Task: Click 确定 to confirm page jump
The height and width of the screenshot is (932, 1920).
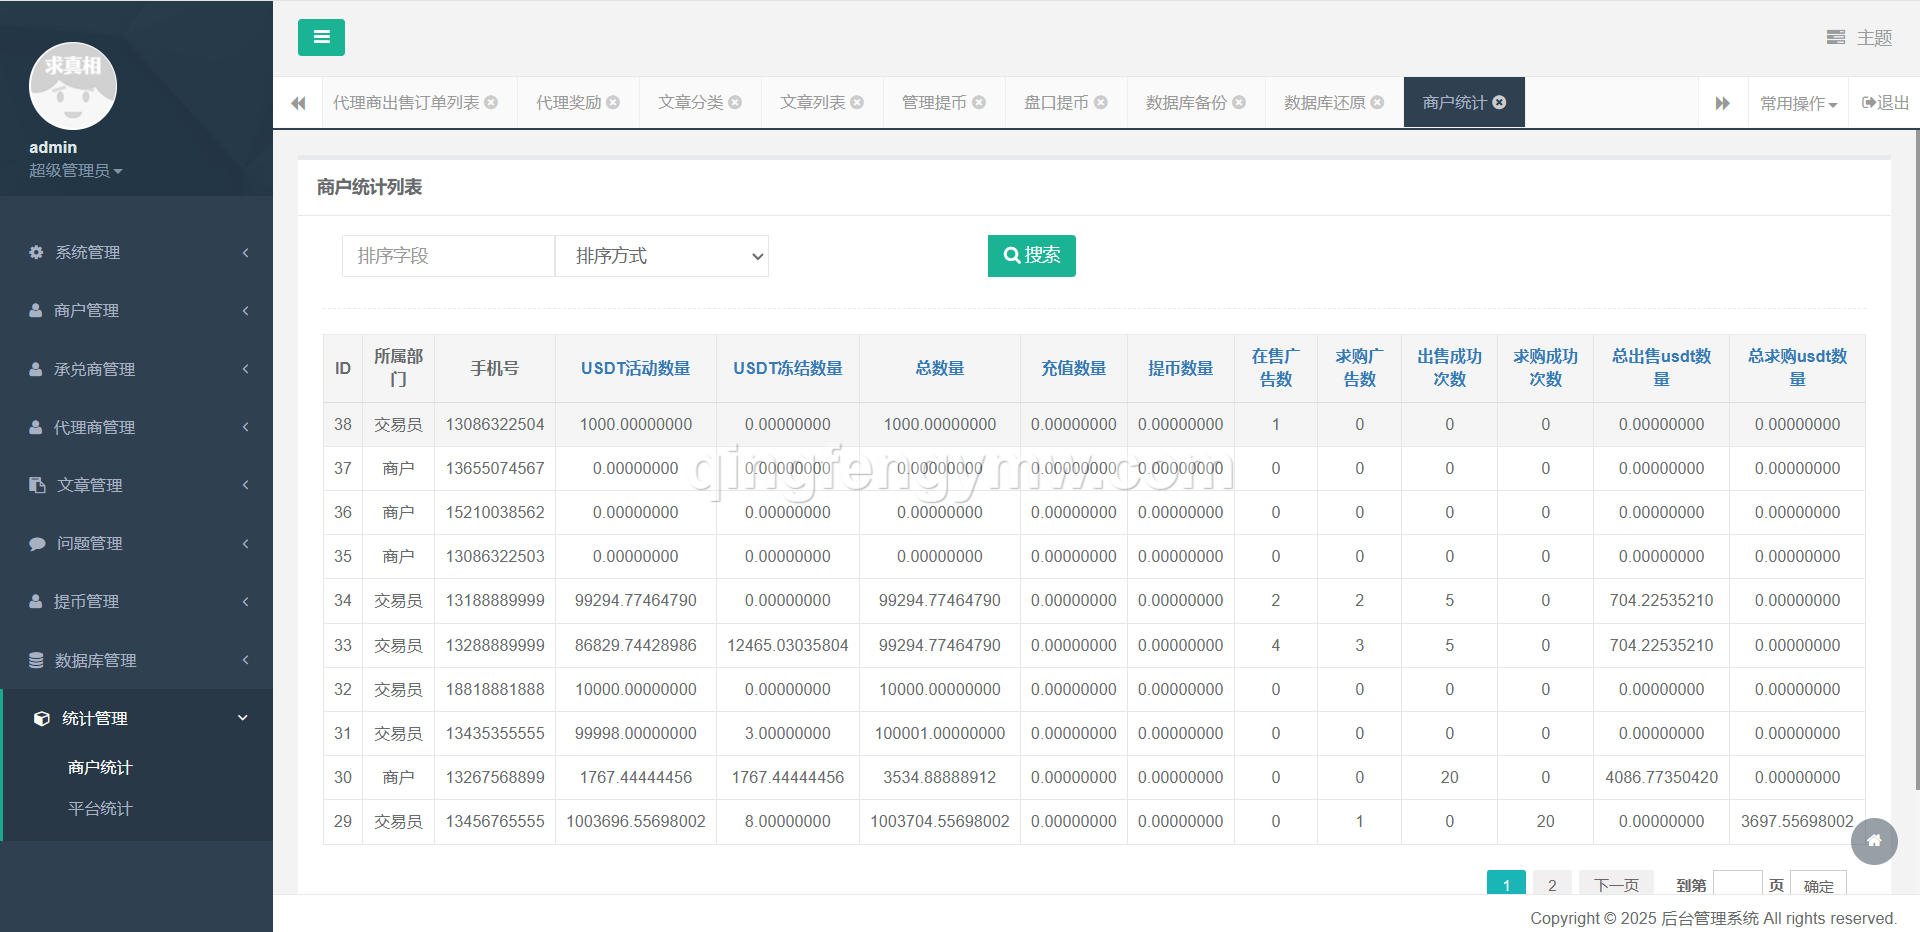Action: click(1818, 884)
